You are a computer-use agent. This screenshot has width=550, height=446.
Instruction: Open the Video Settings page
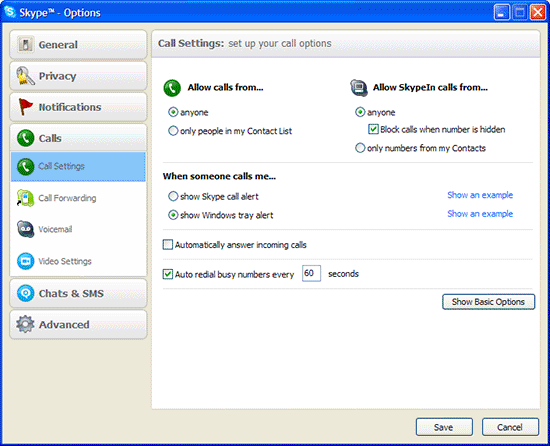[x=78, y=261]
